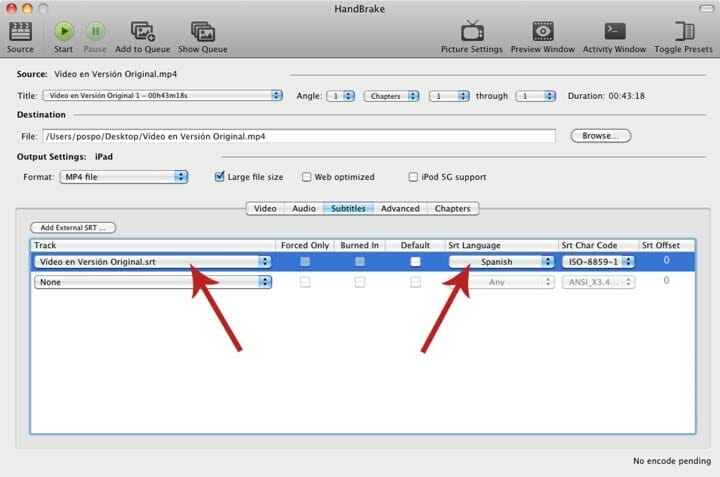Close the HandBrake window with red button
This screenshot has width=720, height=477.
point(11,8)
